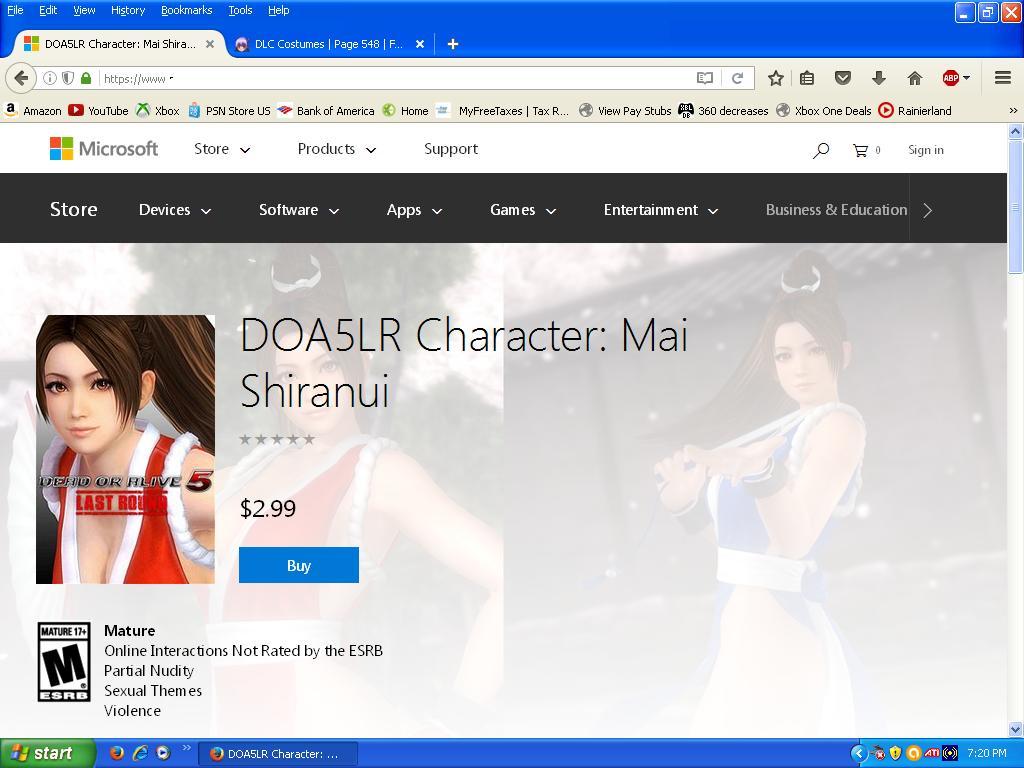Open PSN Store US bookmark

tap(229, 110)
